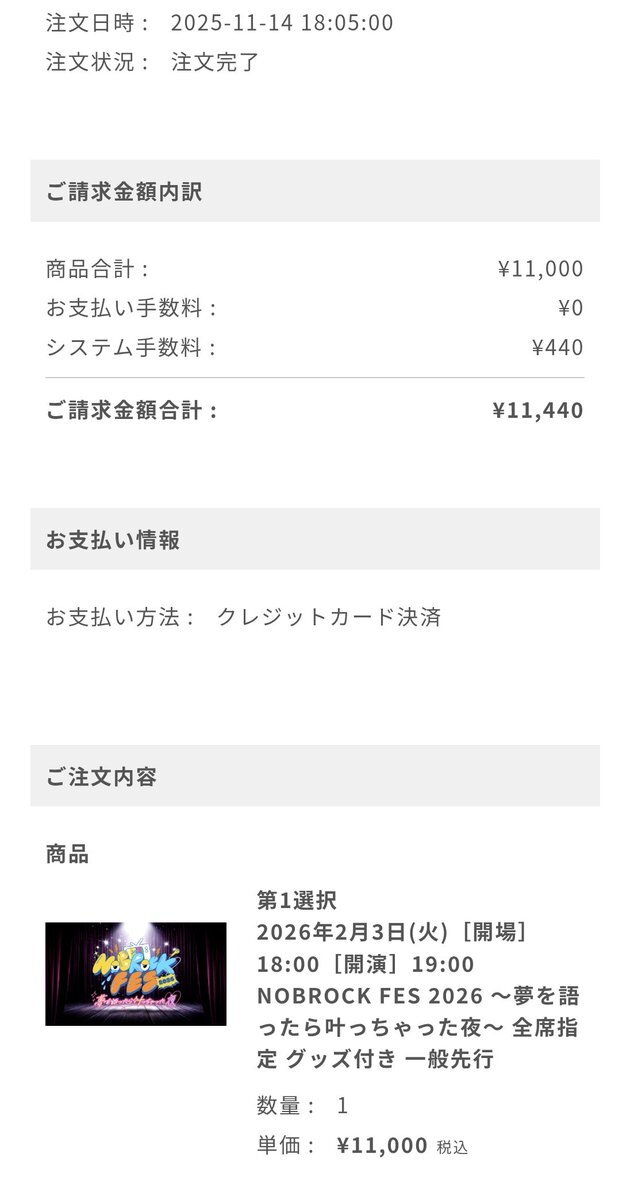
Task: Click the ご請求金額合計 bold label
Action: coord(132,410)
